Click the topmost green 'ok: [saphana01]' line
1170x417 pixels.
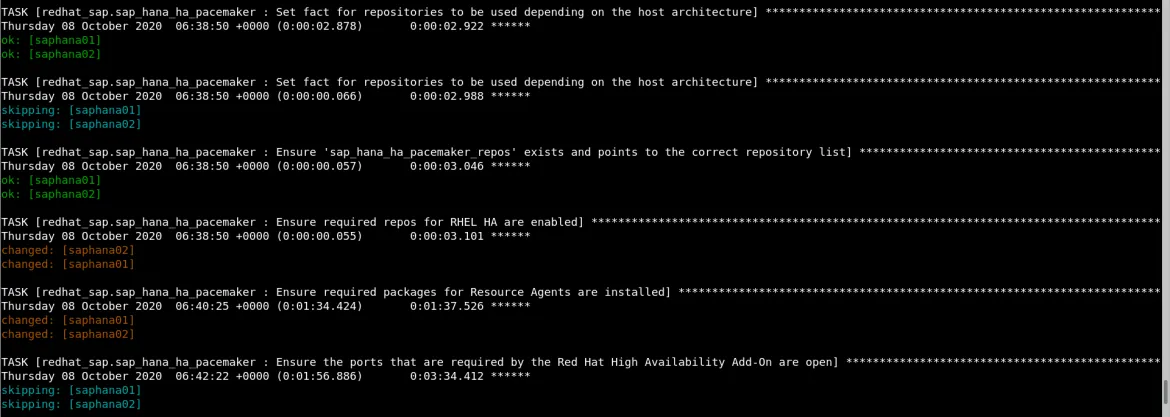51,40
